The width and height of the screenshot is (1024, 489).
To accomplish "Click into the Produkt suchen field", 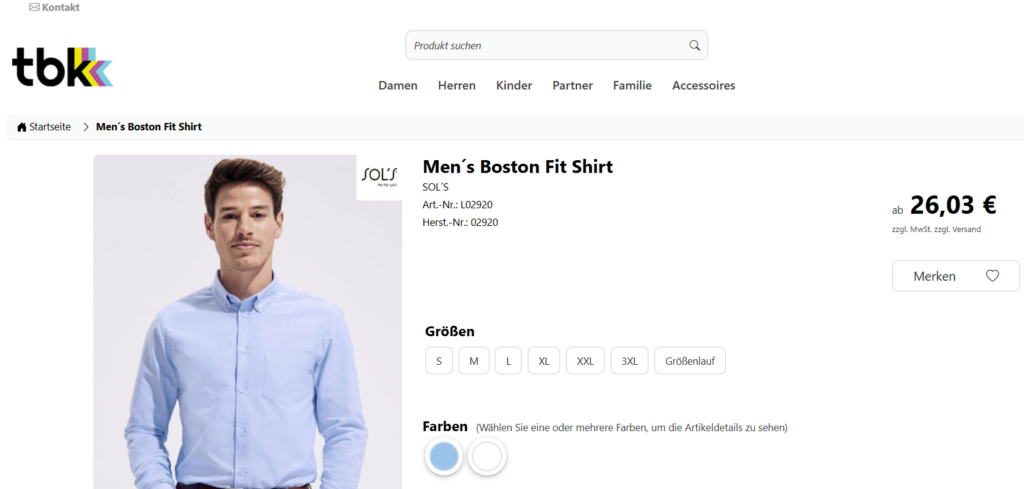I will click(x=545, y=45).
